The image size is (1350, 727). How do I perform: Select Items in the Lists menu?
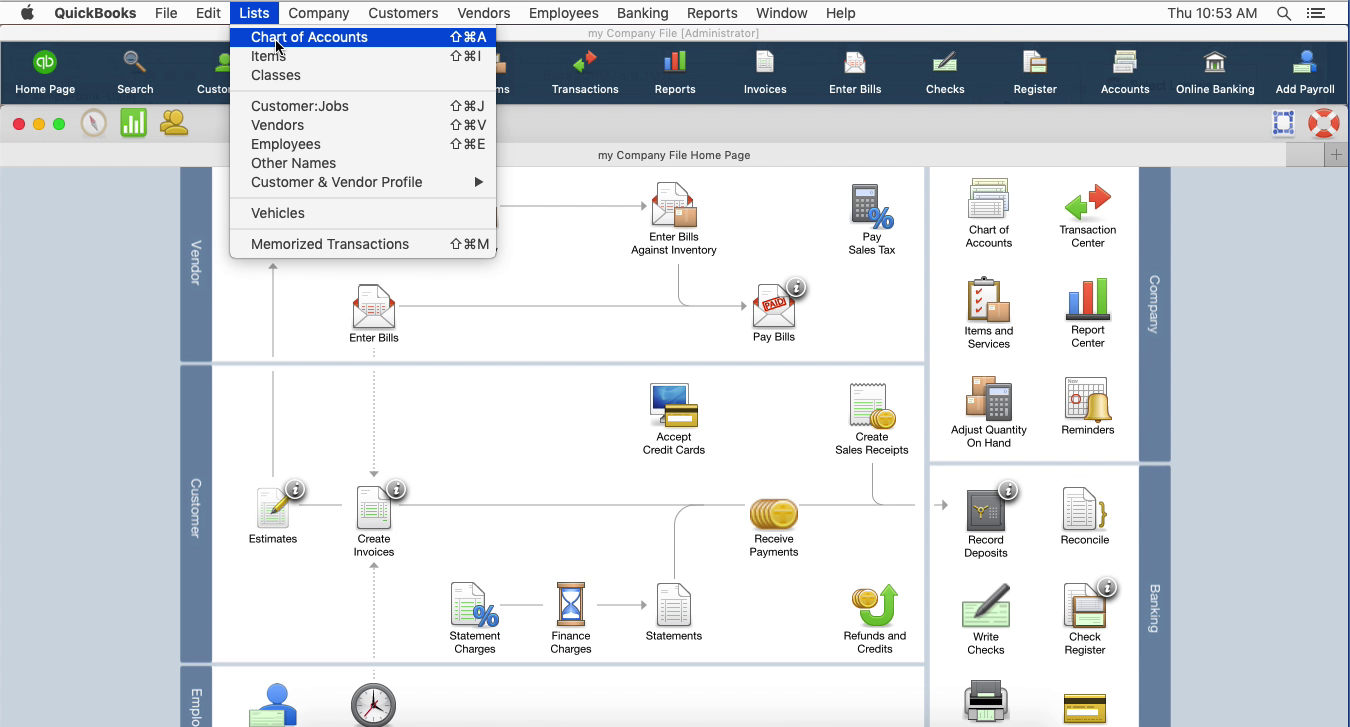pos(362,56)
